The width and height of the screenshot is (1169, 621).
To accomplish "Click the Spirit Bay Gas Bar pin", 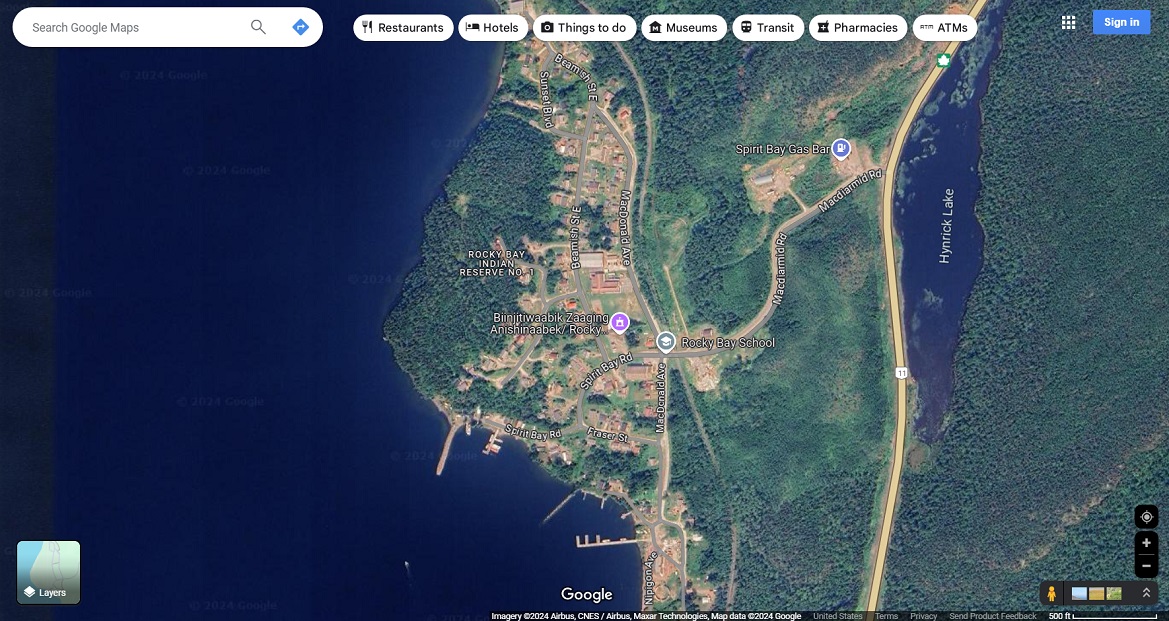I will pos(841,149).
